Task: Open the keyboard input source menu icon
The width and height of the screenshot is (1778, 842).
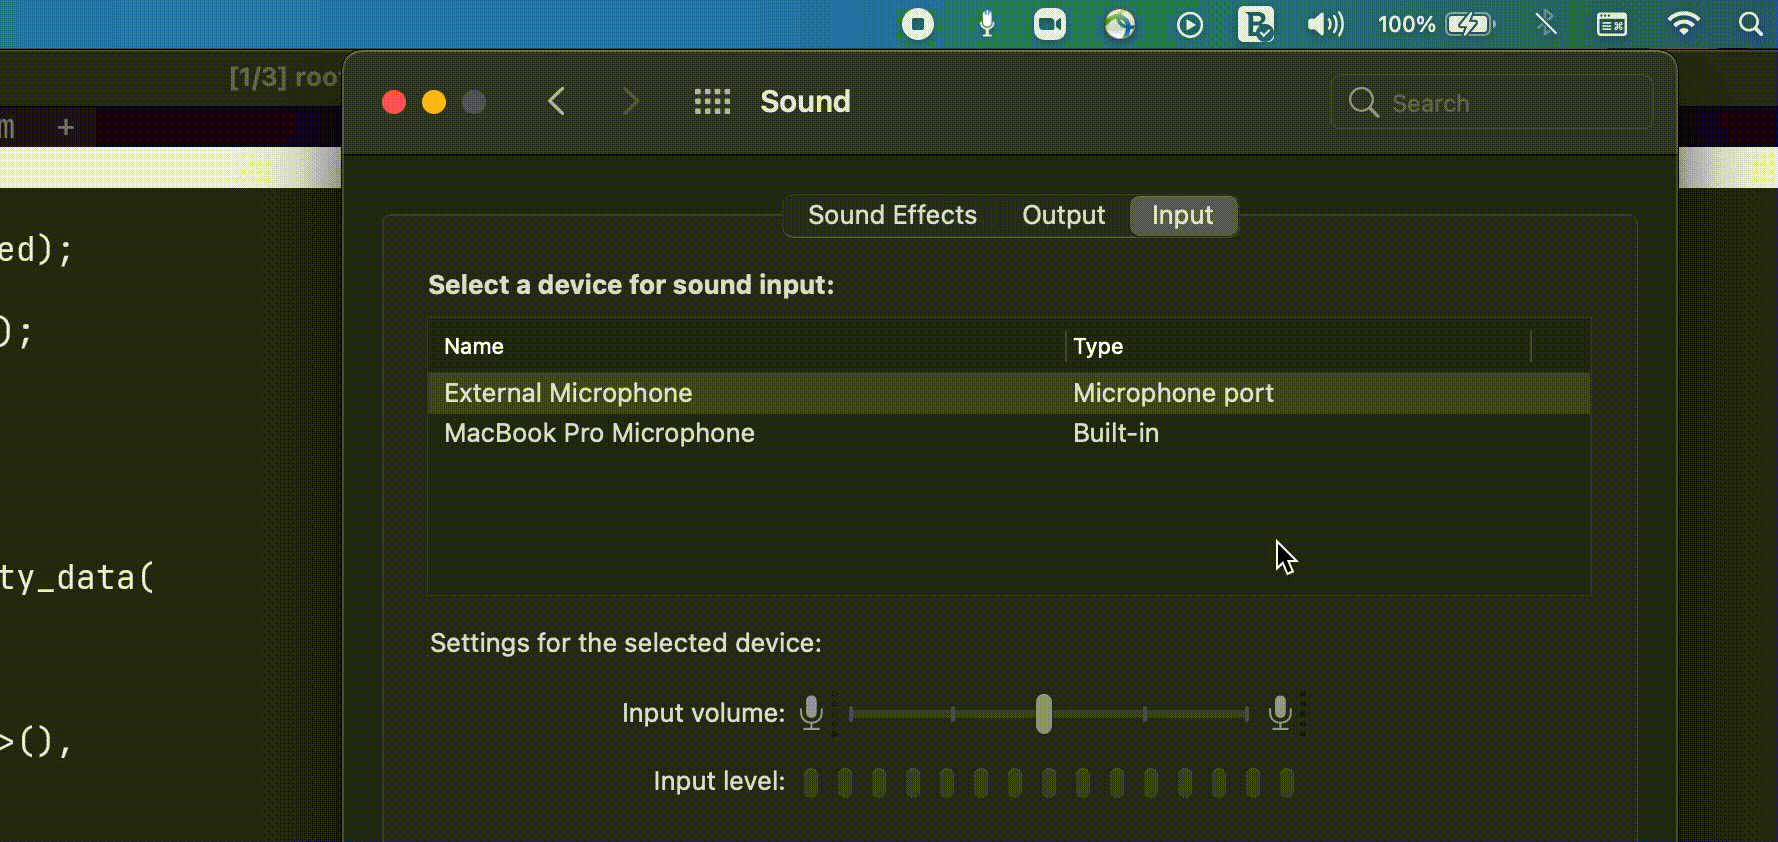Action: (x=1611, y=24)
